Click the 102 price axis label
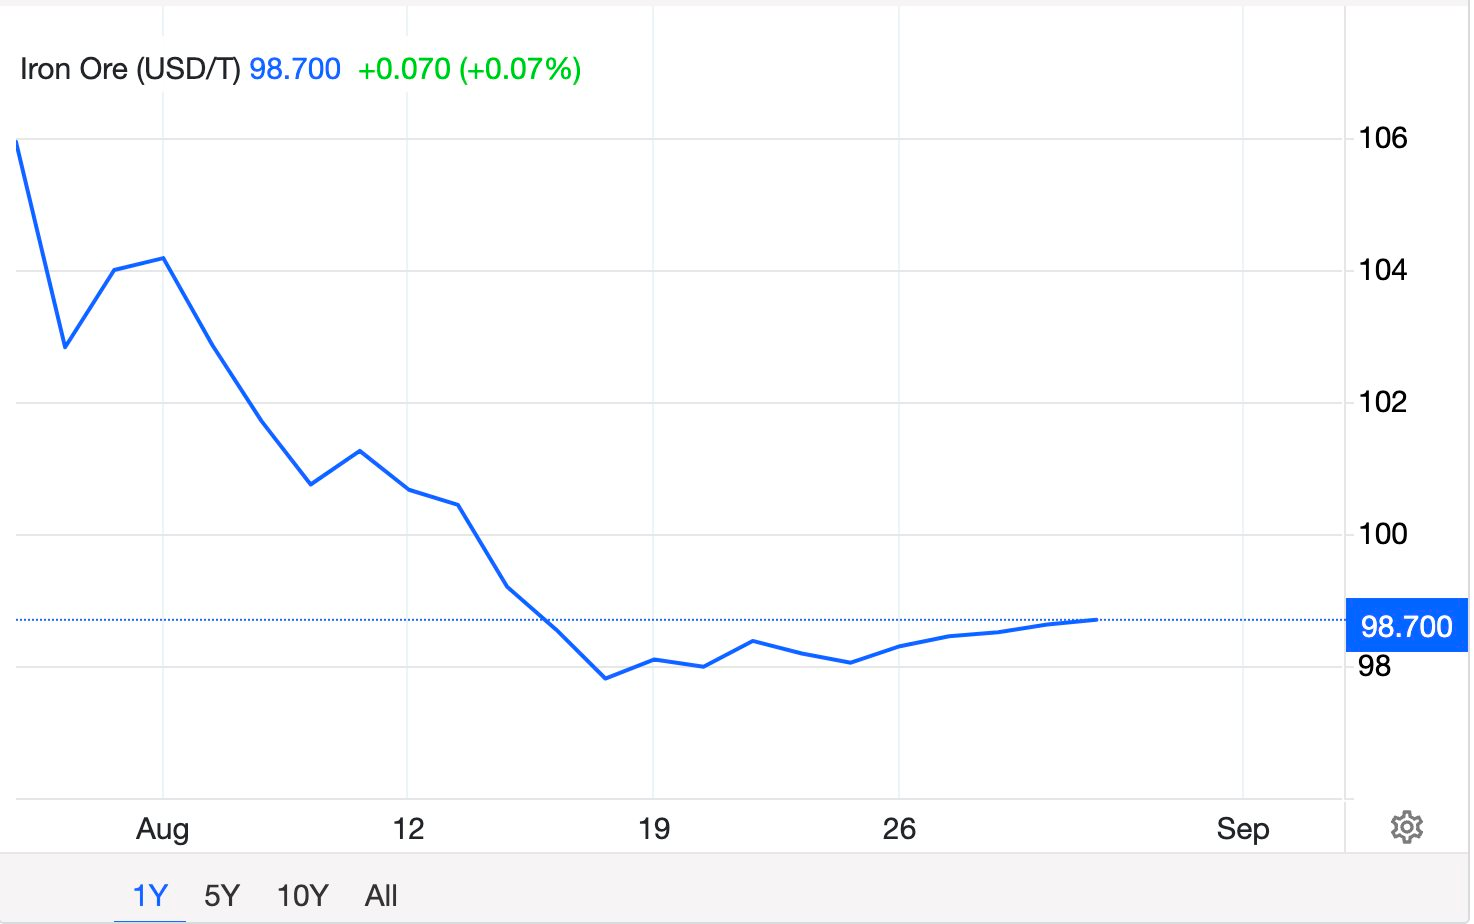The width and height of the screenshot is (1474, 924). coord(1383,402)
